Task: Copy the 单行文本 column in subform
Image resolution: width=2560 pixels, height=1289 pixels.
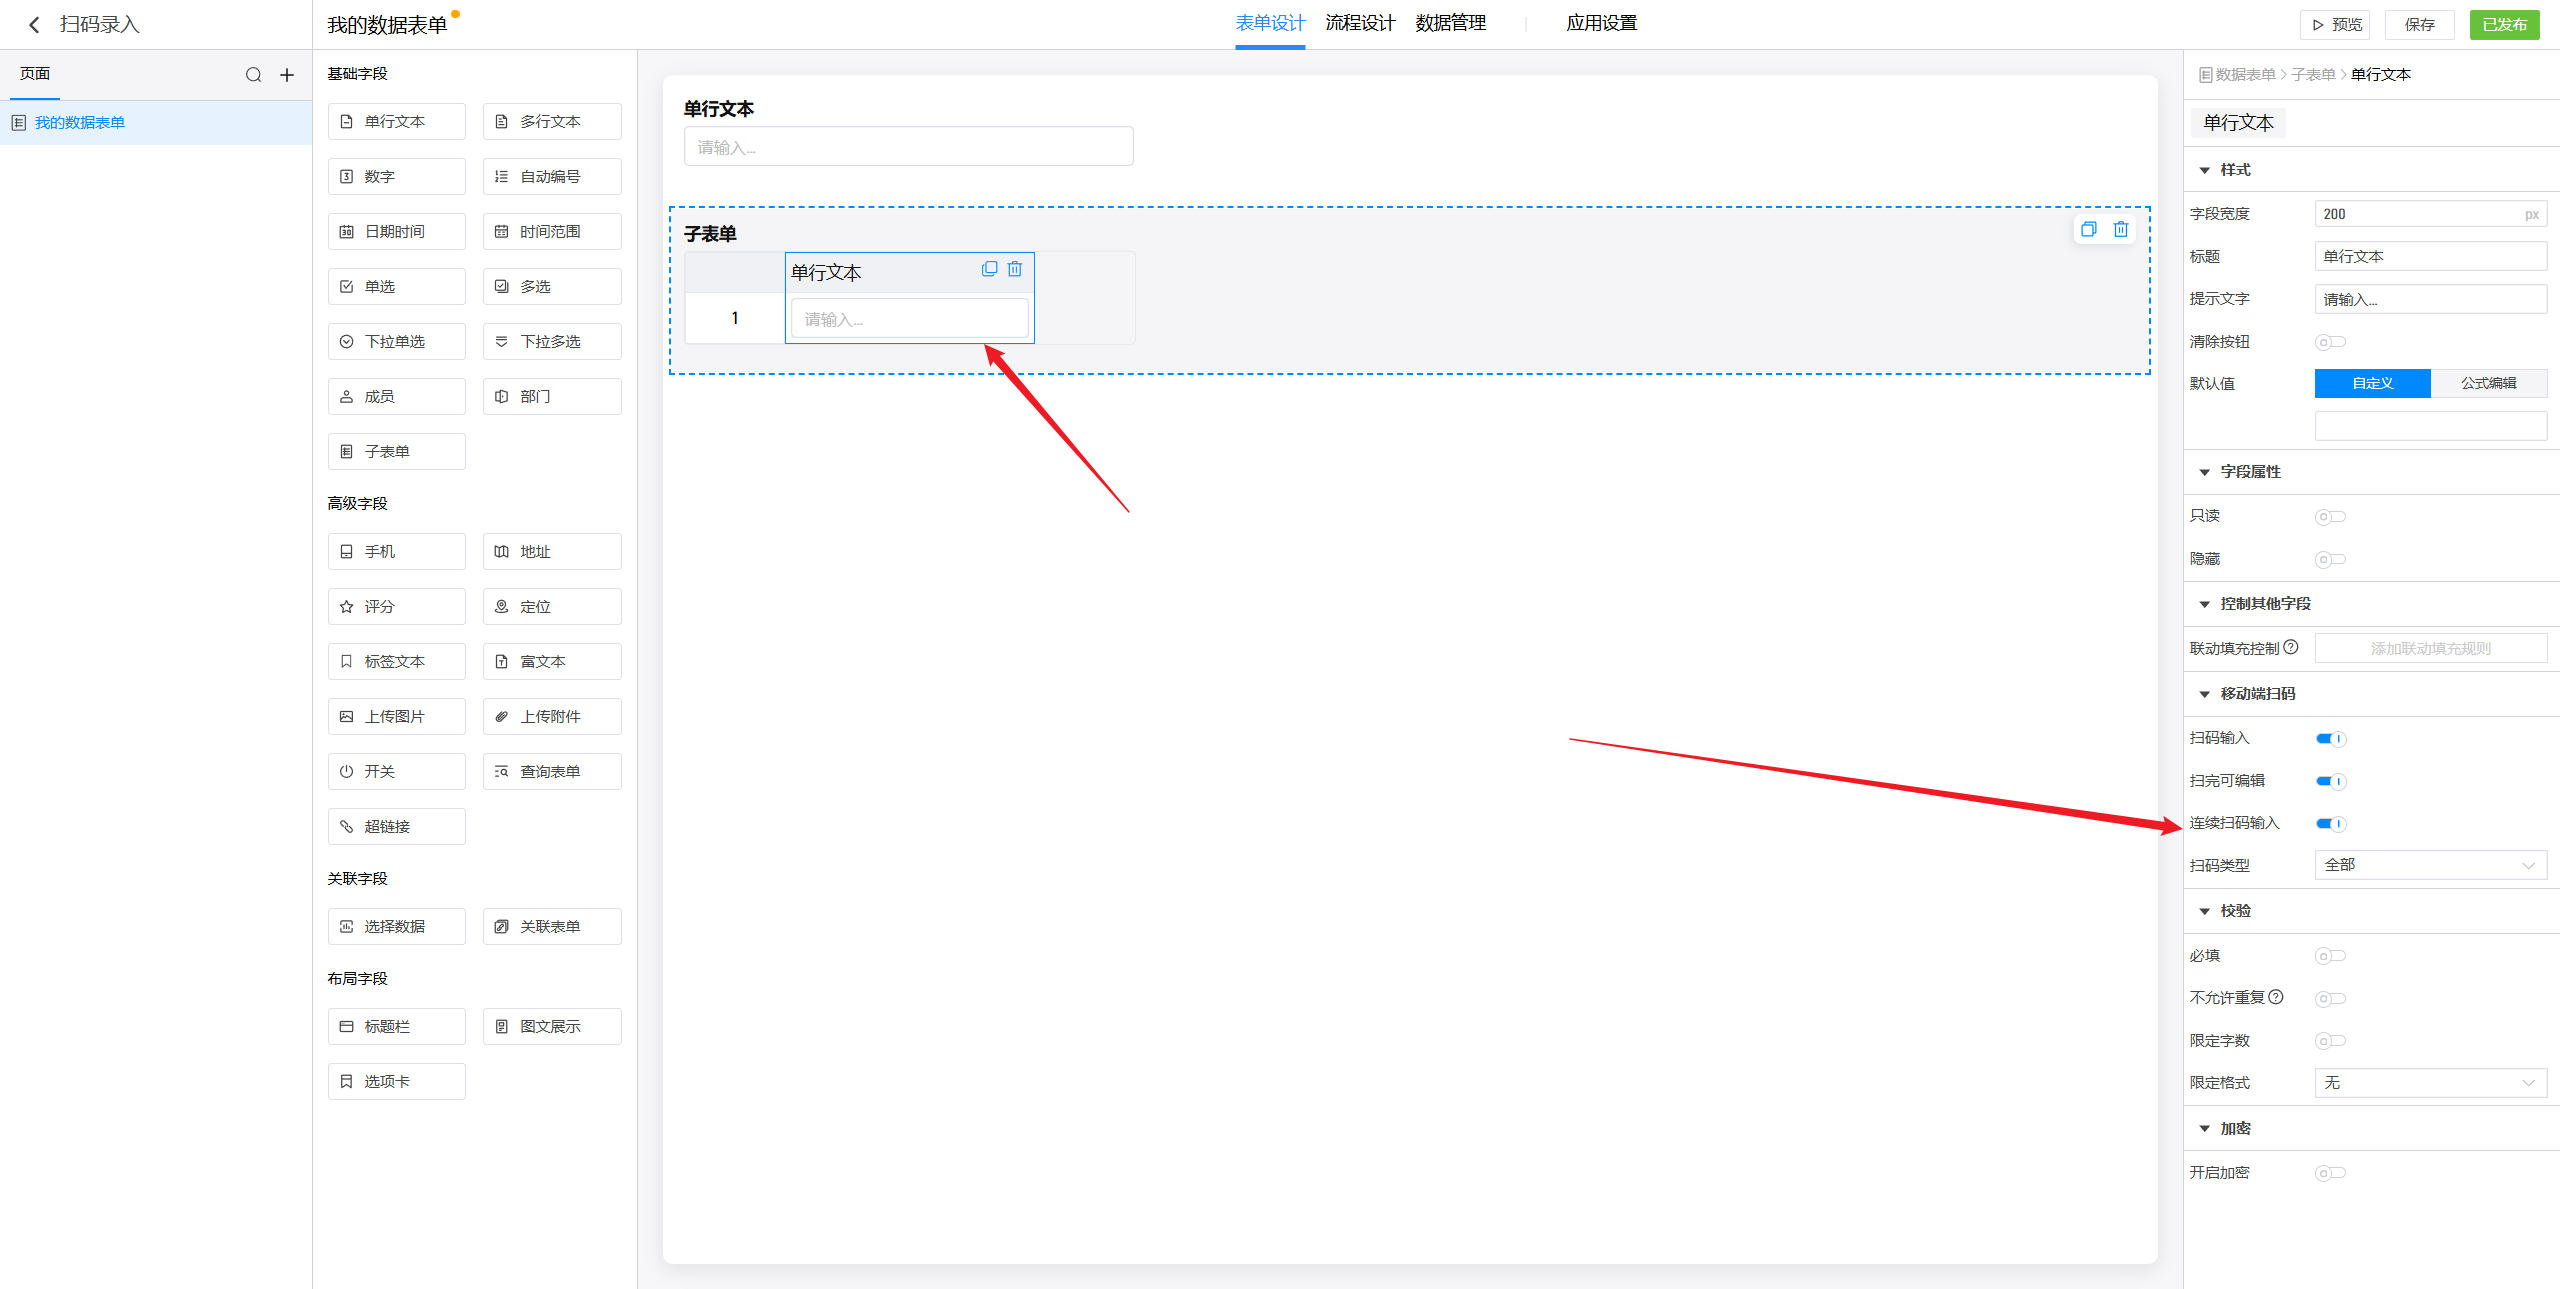Action: [989, 269]
